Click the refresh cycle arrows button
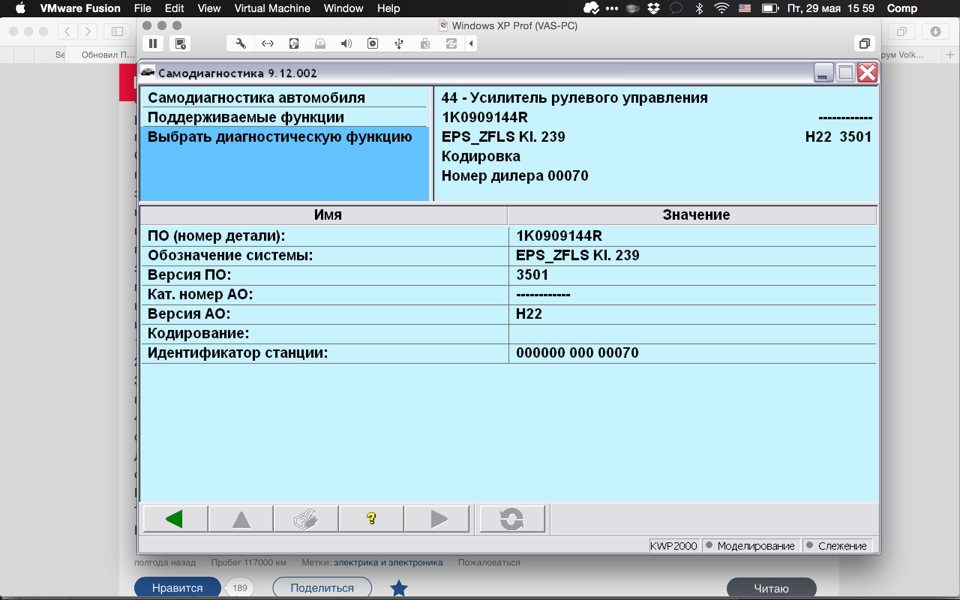The image size is (960, 600). 512,519
